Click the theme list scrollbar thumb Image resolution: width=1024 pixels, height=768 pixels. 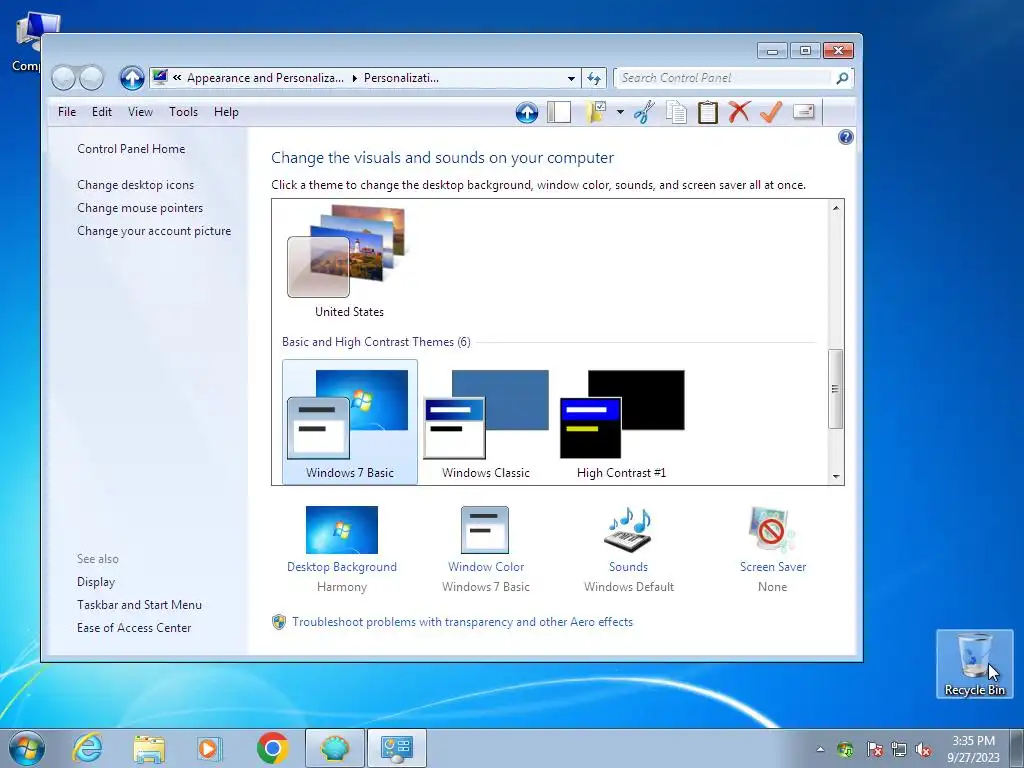pos(836,389)
